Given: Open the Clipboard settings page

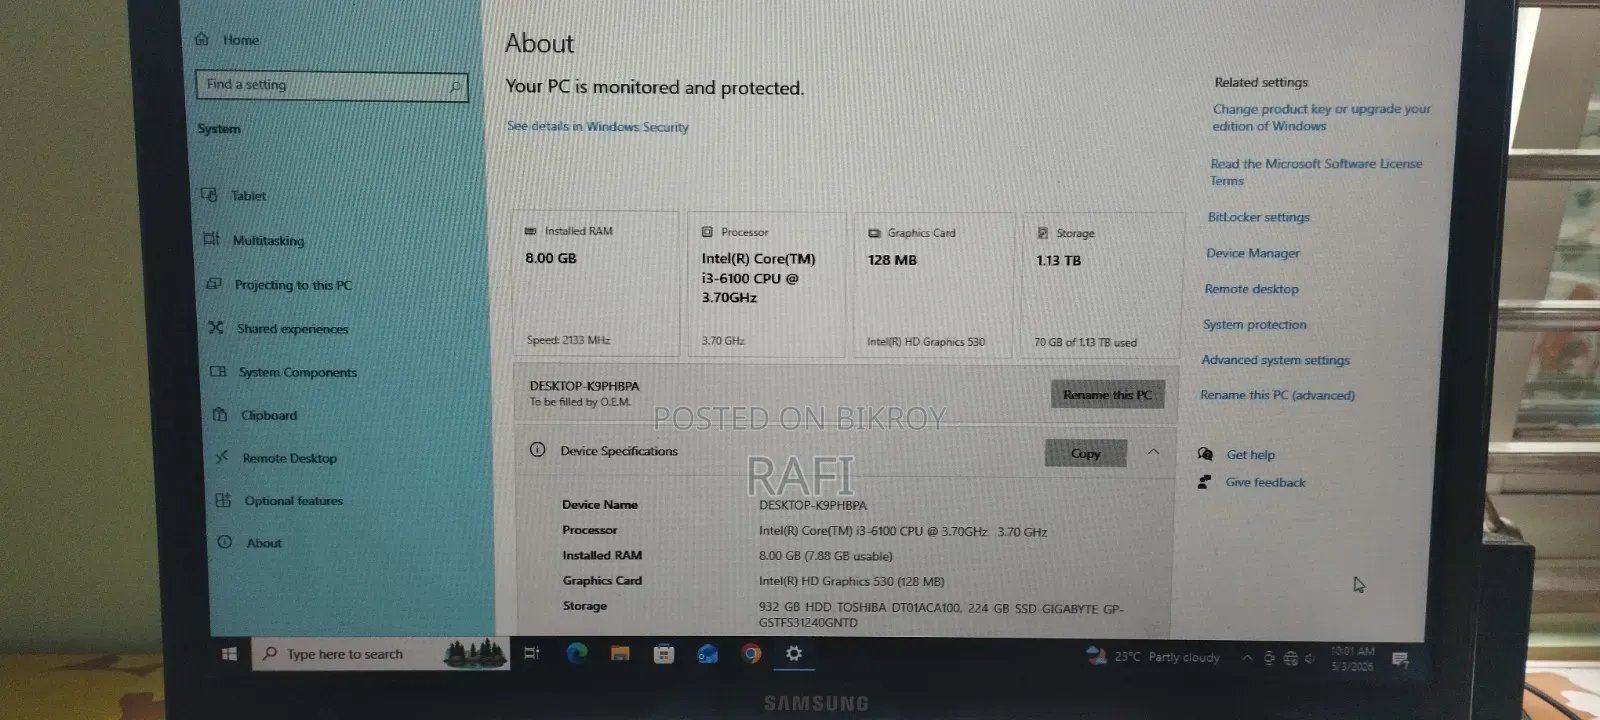Looking at the screenshot, I should click(x=269, y=415).
